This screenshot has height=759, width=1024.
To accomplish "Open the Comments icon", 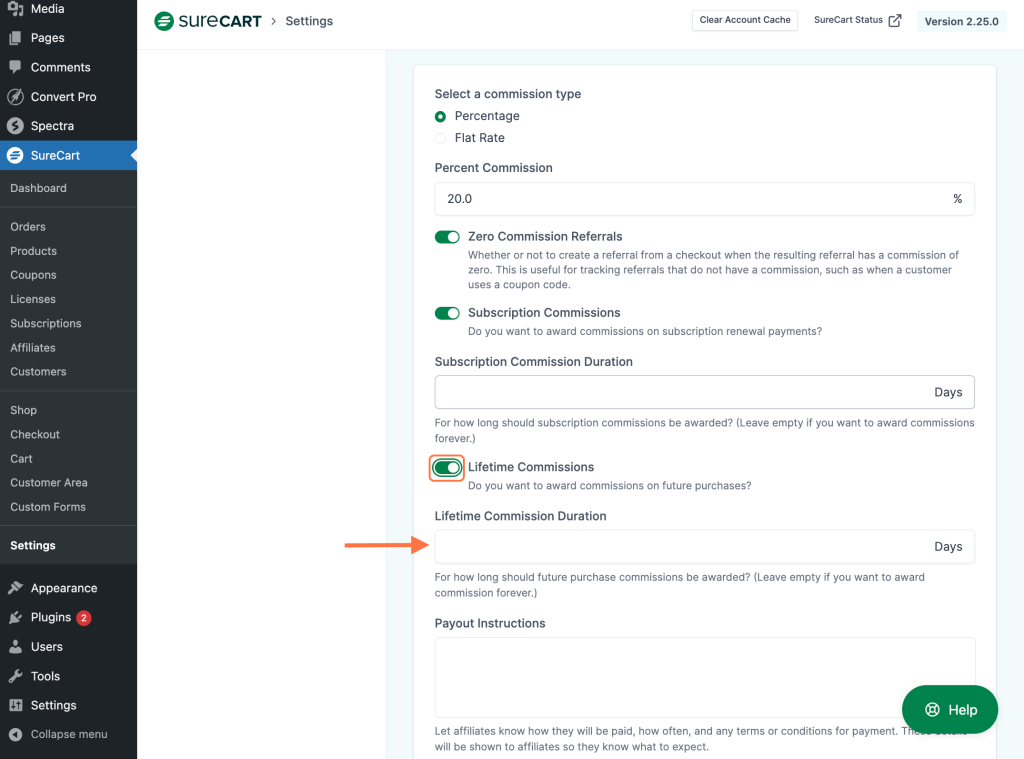I will pyautogui.click(x=14, y=66).
